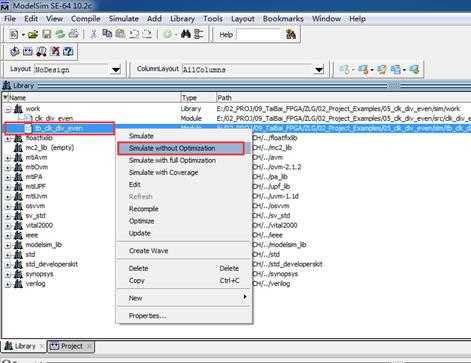Select Optimize in the context menu
This screenshot has height=363, width=471.
pos(184,221)
